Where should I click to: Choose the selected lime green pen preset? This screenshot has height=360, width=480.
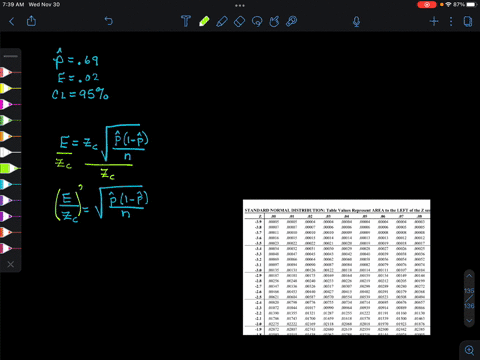[10, 168]
